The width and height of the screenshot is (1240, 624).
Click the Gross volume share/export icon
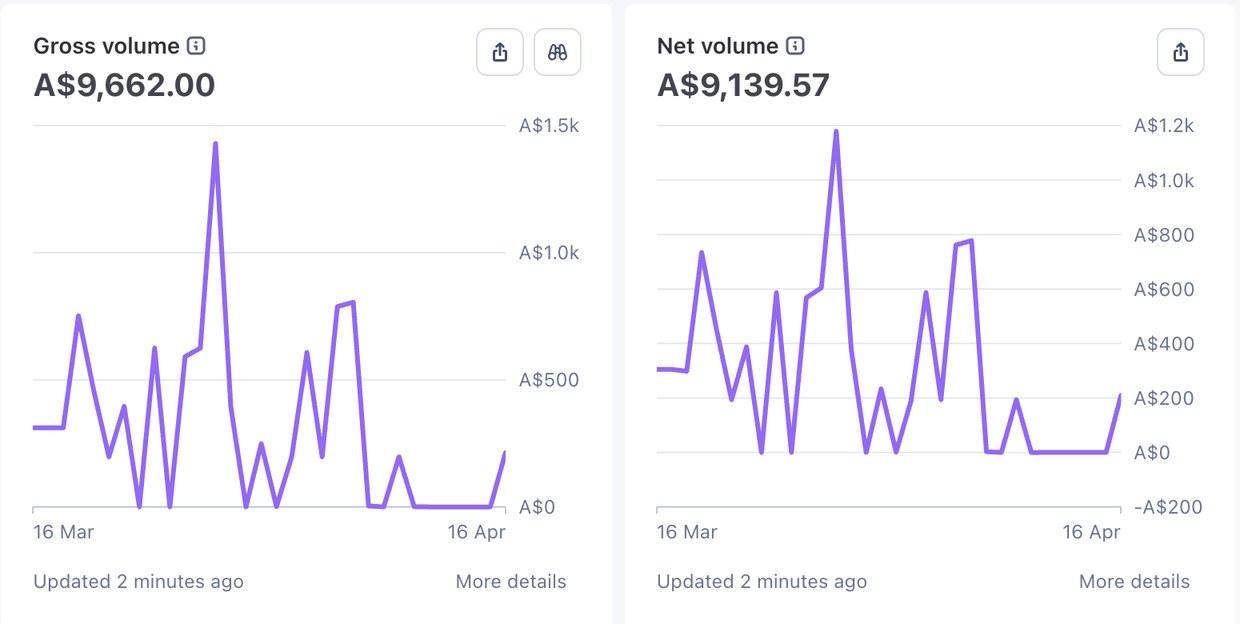click(500, 52)
